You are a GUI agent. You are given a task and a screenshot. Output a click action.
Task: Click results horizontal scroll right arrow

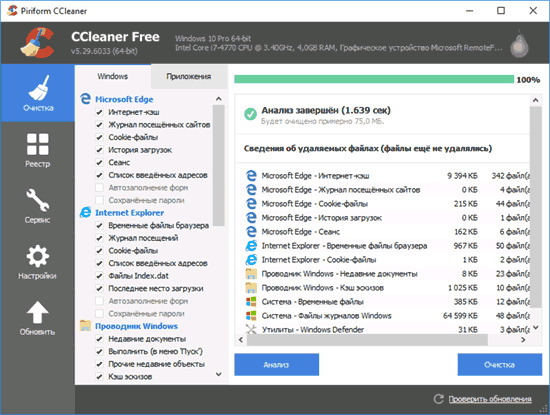(x=523, y=340)
